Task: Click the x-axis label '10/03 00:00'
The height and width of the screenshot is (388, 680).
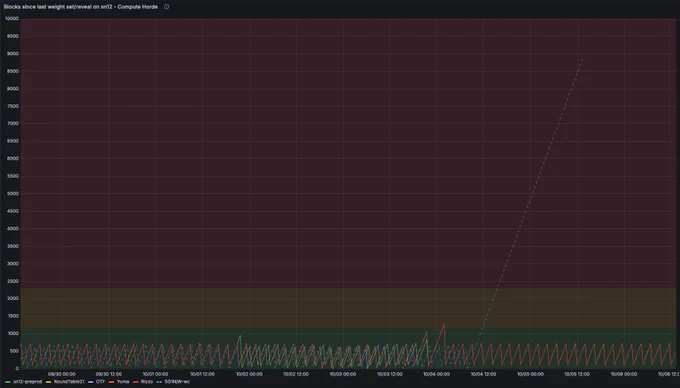Action: [343, 374]
